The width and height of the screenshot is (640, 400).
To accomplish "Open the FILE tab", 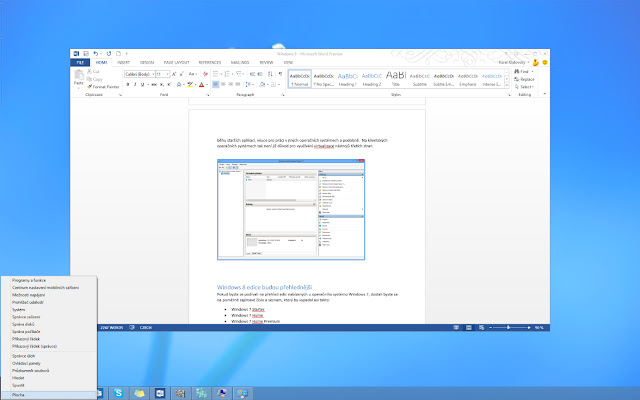I will tap(80, 62).
